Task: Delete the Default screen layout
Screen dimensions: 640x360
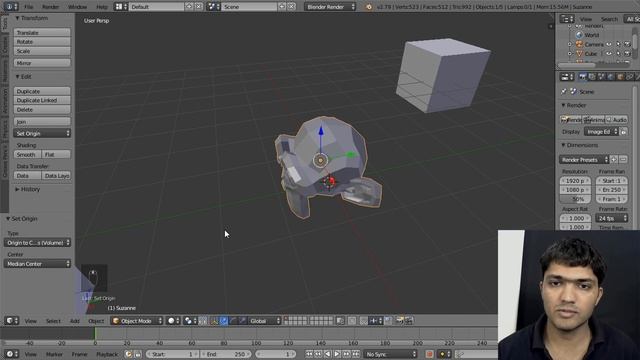Action: click(x=198, y=7)
